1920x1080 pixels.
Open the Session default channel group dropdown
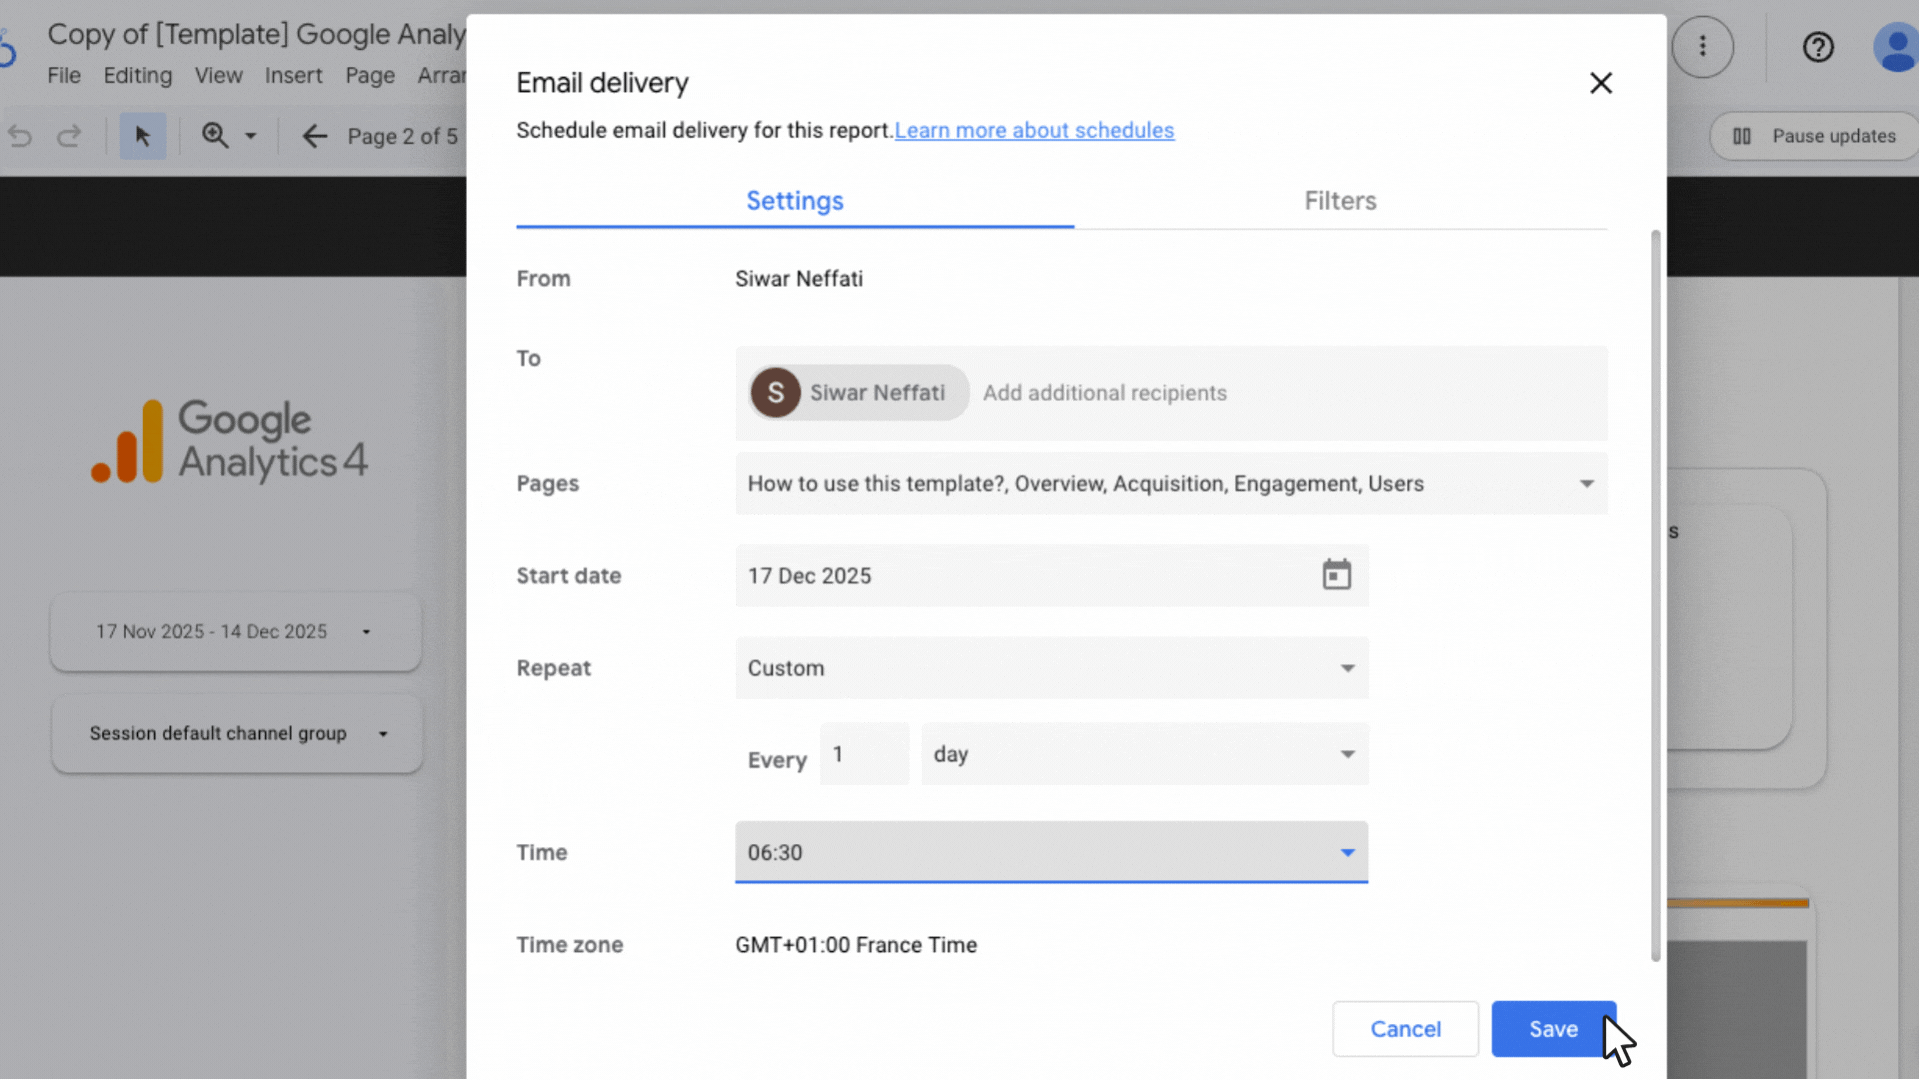[x=382, y=733]
